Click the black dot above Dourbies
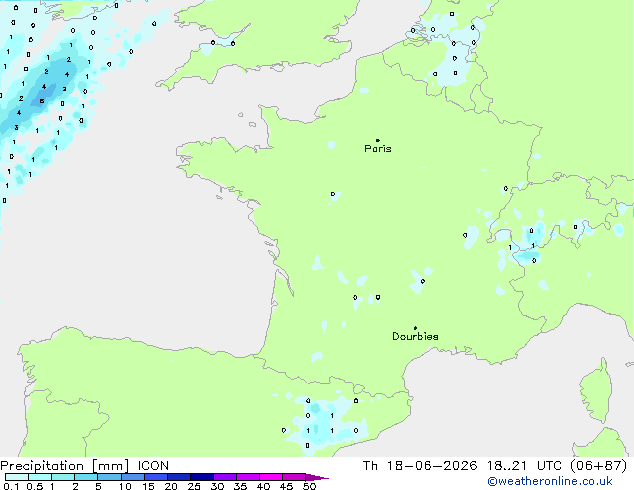634x490 pixels. tap(415, 328)
